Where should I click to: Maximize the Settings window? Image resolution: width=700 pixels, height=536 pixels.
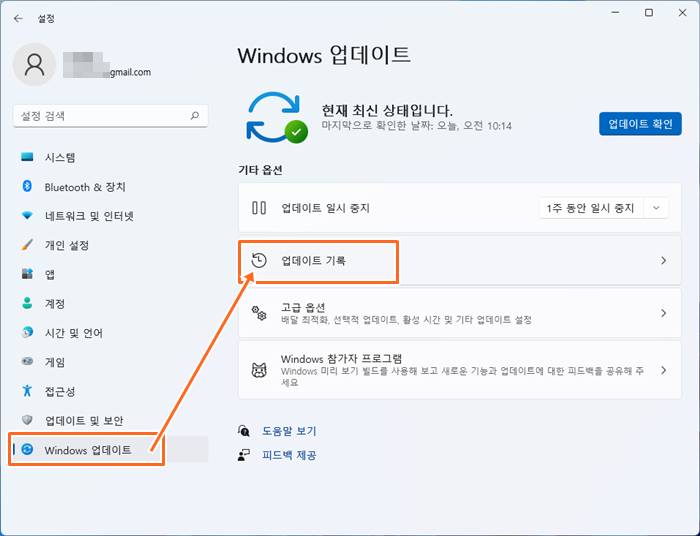[649, 13]
